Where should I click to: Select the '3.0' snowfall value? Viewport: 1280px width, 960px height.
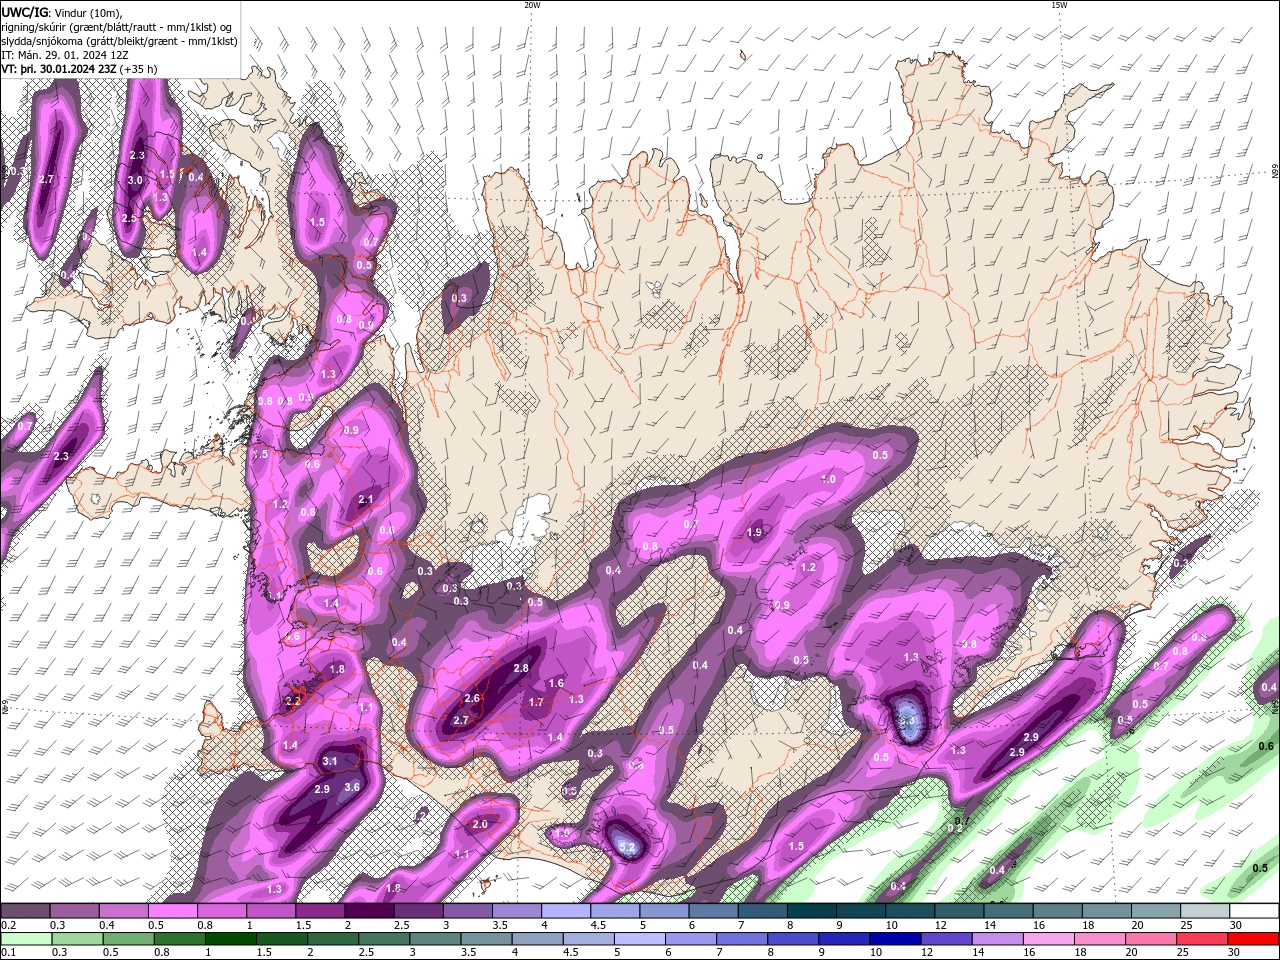pos(135,180)
